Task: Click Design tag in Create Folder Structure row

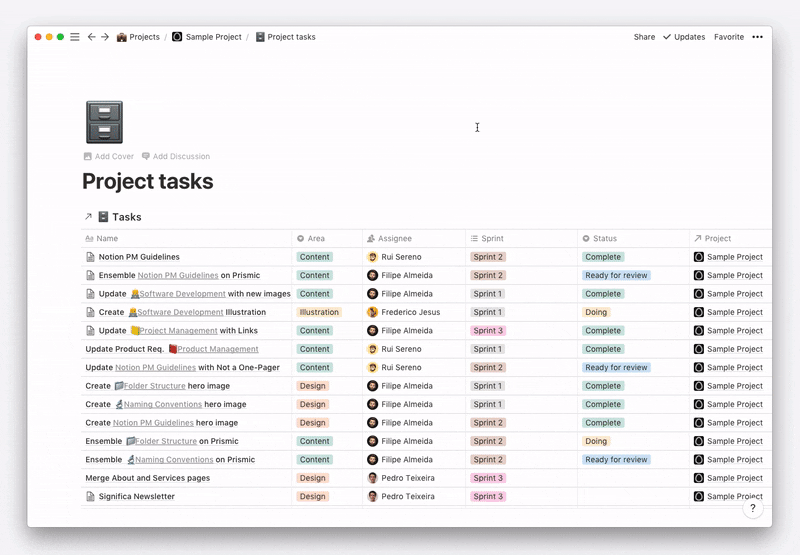Action: pos(312,386)
